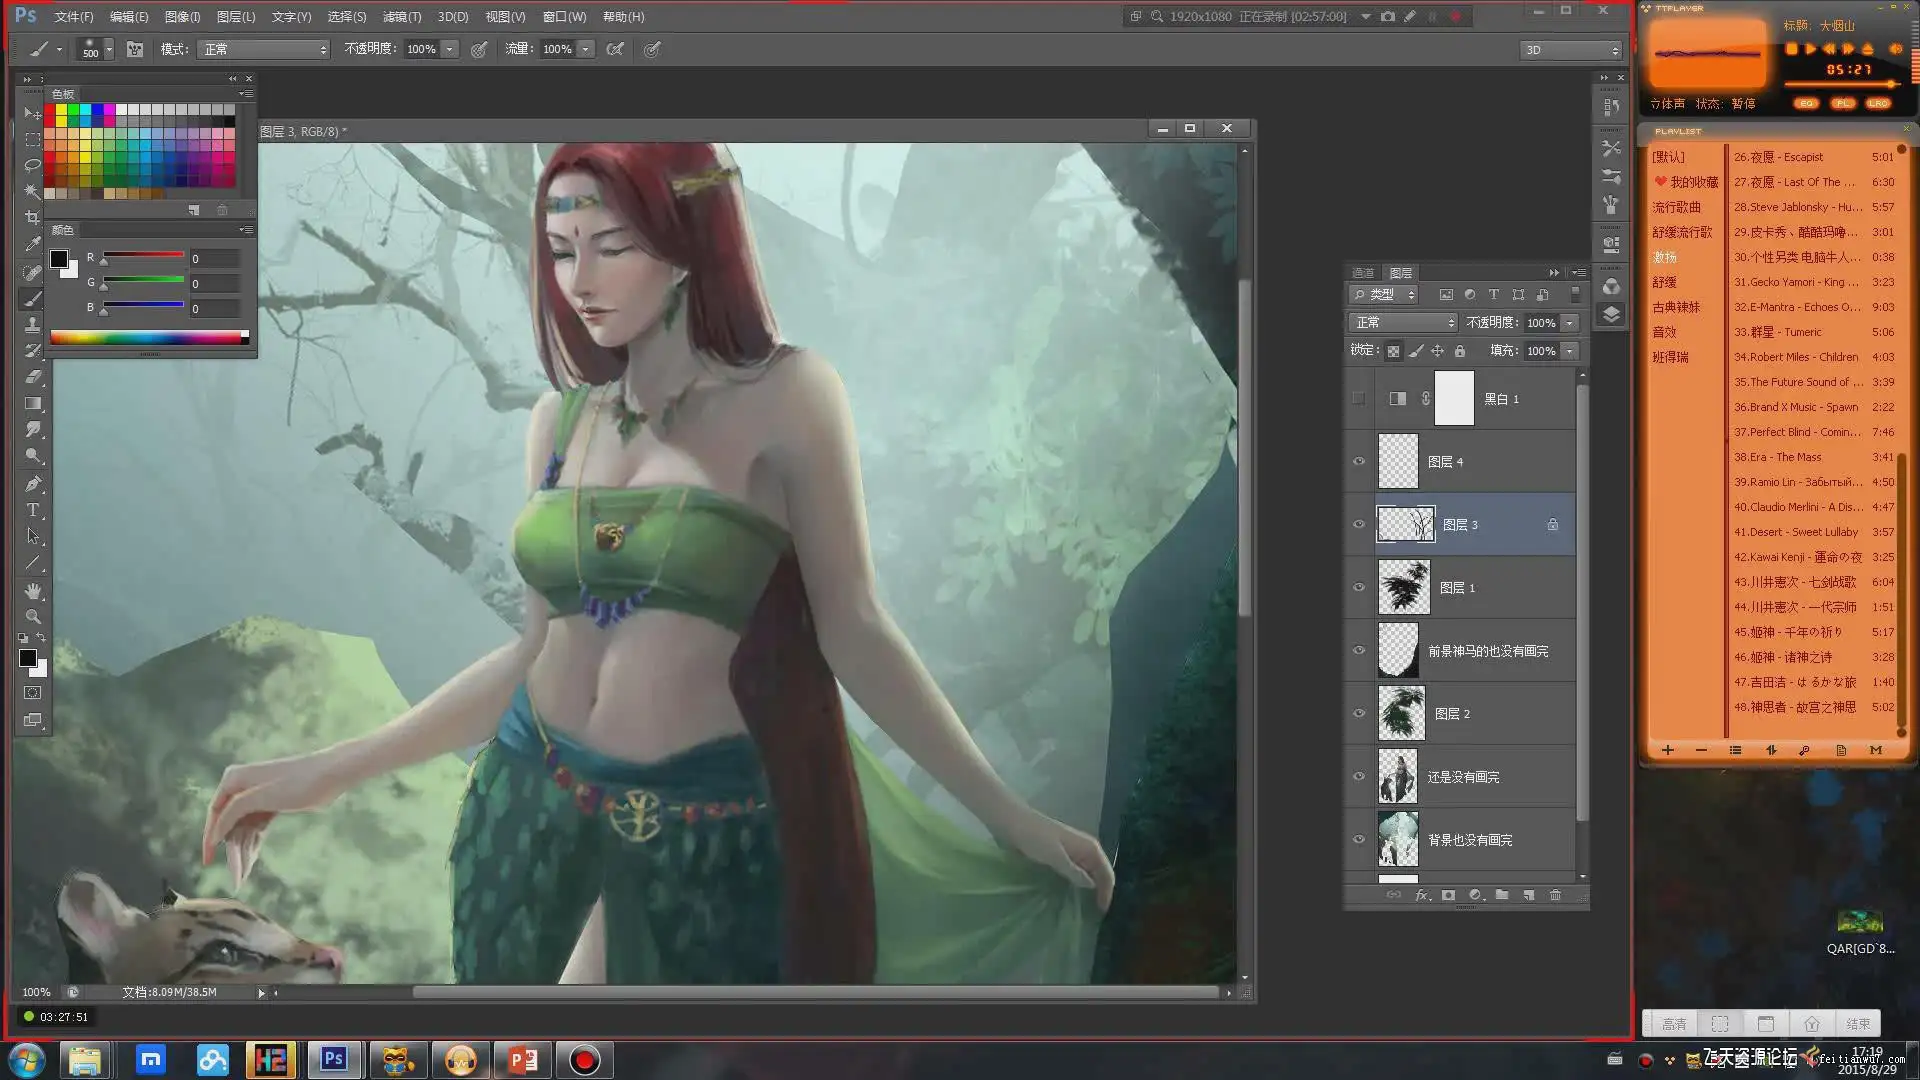Select the Hand tool

(x=32, y=590)
